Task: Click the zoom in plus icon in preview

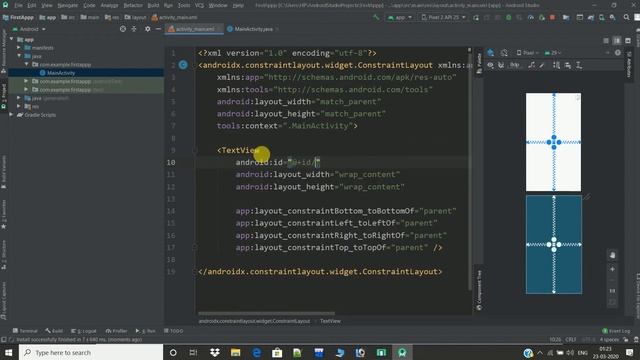Action: 612,269
